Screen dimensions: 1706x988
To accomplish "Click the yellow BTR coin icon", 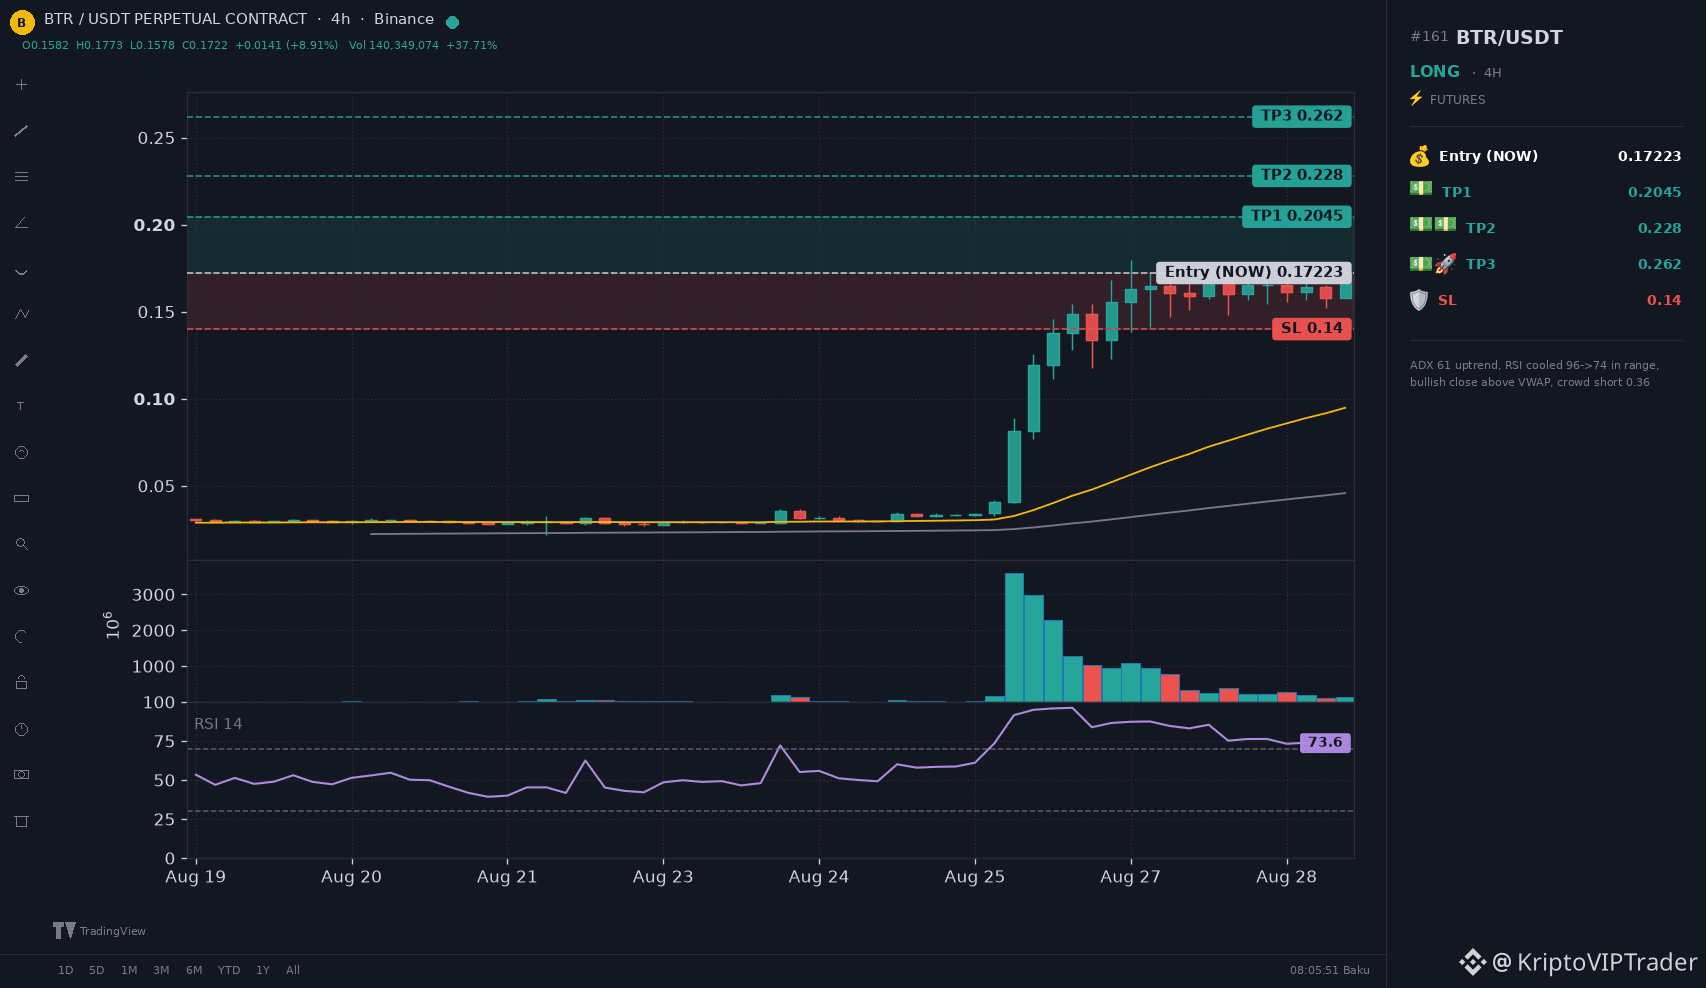I will (x=22, y=22).
